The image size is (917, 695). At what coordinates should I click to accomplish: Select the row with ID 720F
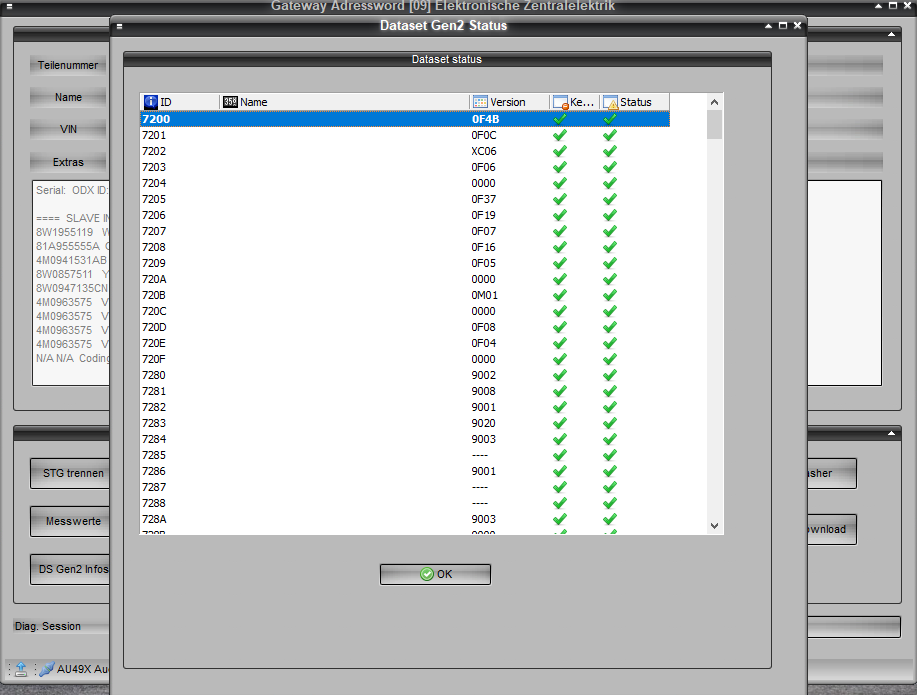(405, 359)
